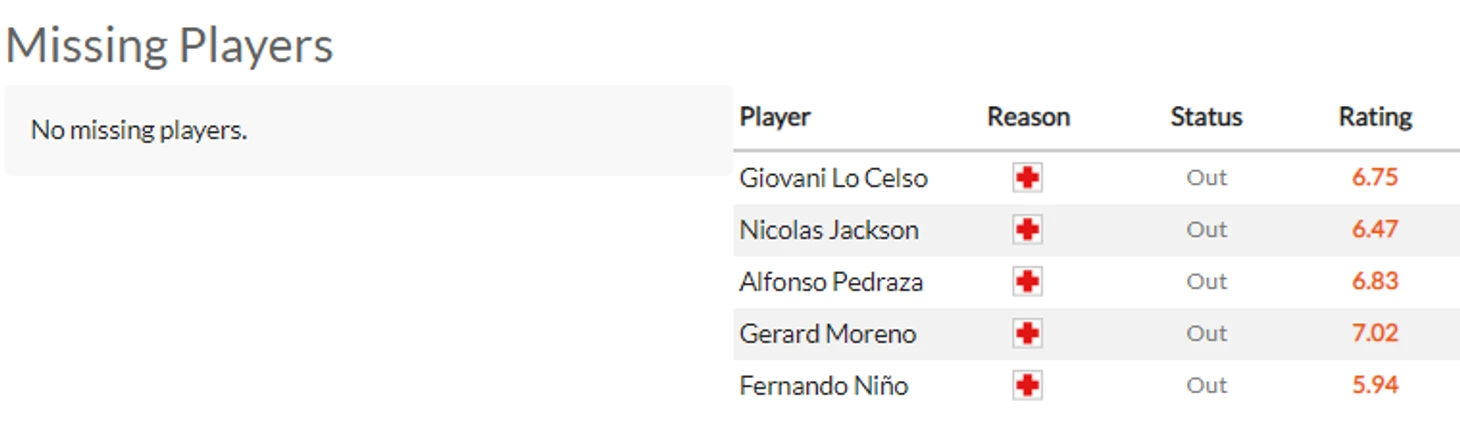Select Fernando Niño player name
Image resolution: width=1460 pixels, height=437 pixels.
pos(824,386)
